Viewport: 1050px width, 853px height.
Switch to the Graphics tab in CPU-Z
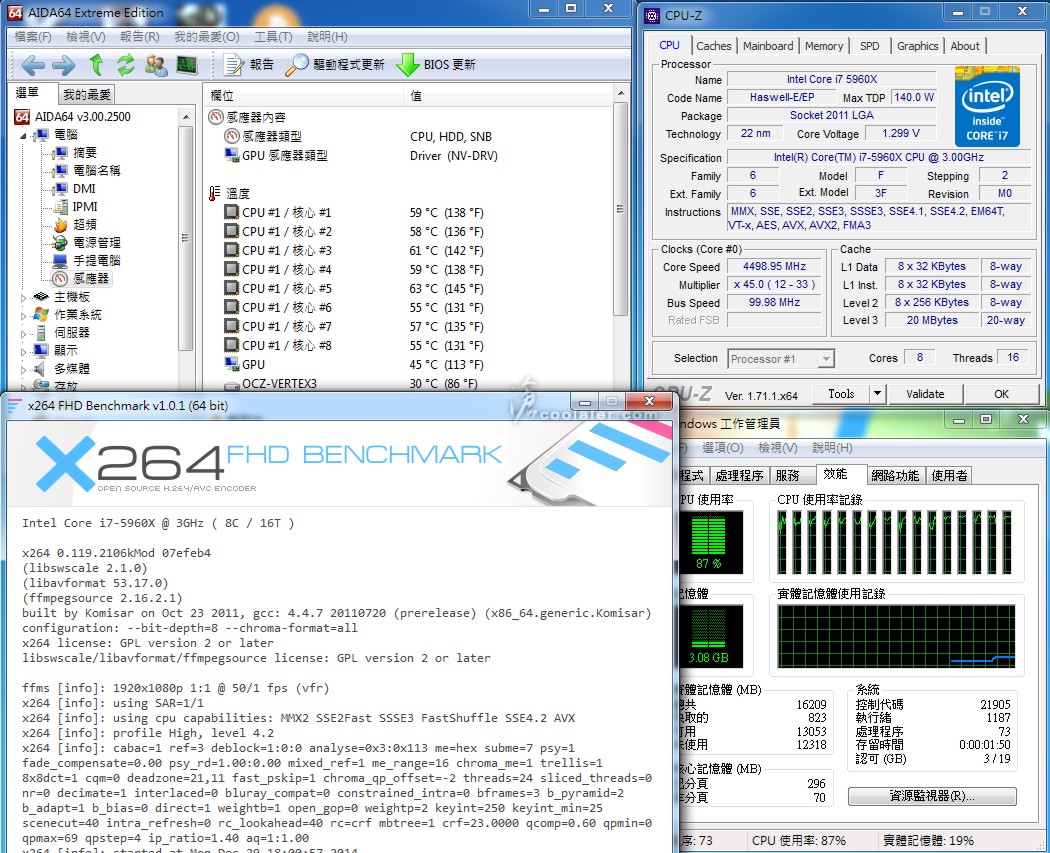click(x=917, y=46)
